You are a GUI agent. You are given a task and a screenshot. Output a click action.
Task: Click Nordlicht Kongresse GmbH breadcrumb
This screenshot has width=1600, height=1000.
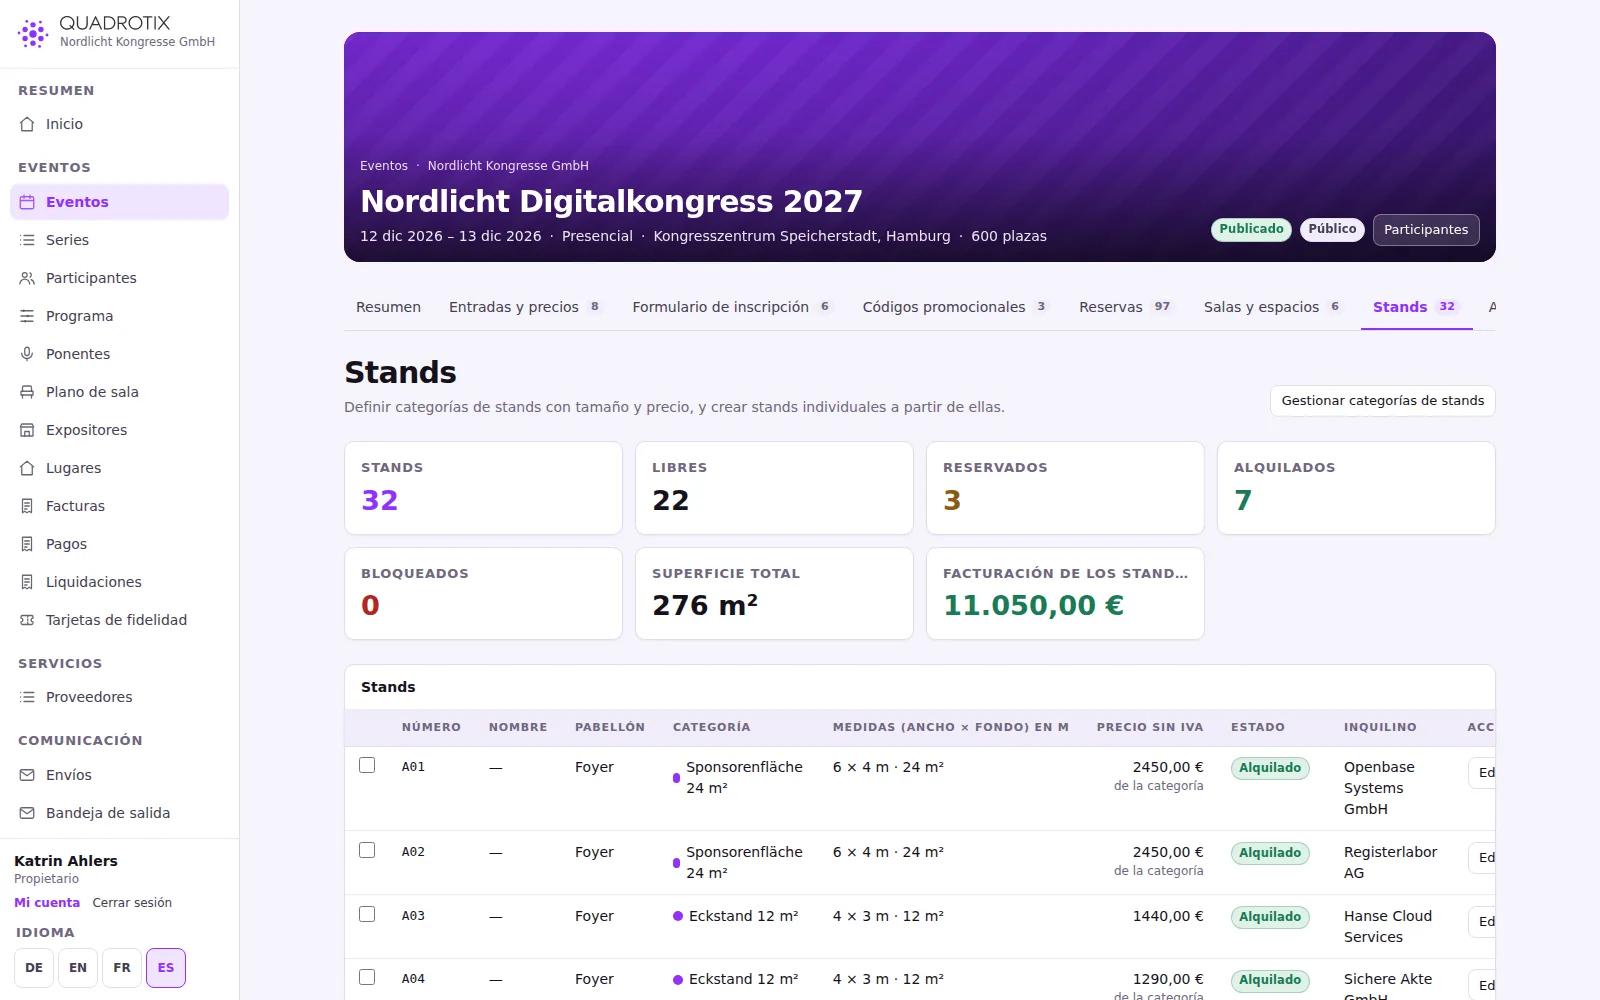click(508, 166)
